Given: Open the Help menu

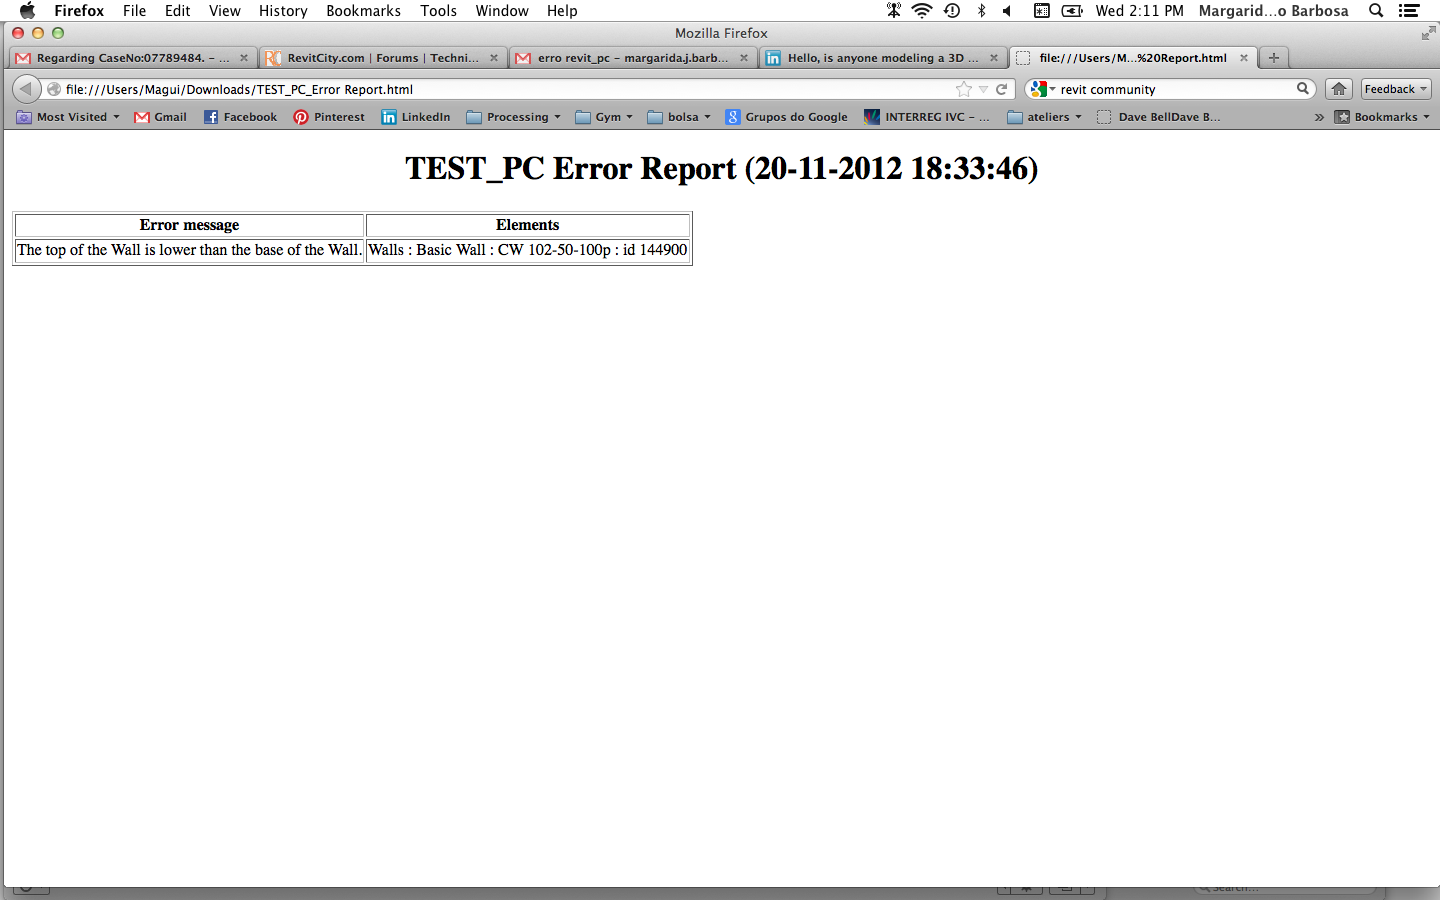Looking at the screenshot, I should 562,11.
